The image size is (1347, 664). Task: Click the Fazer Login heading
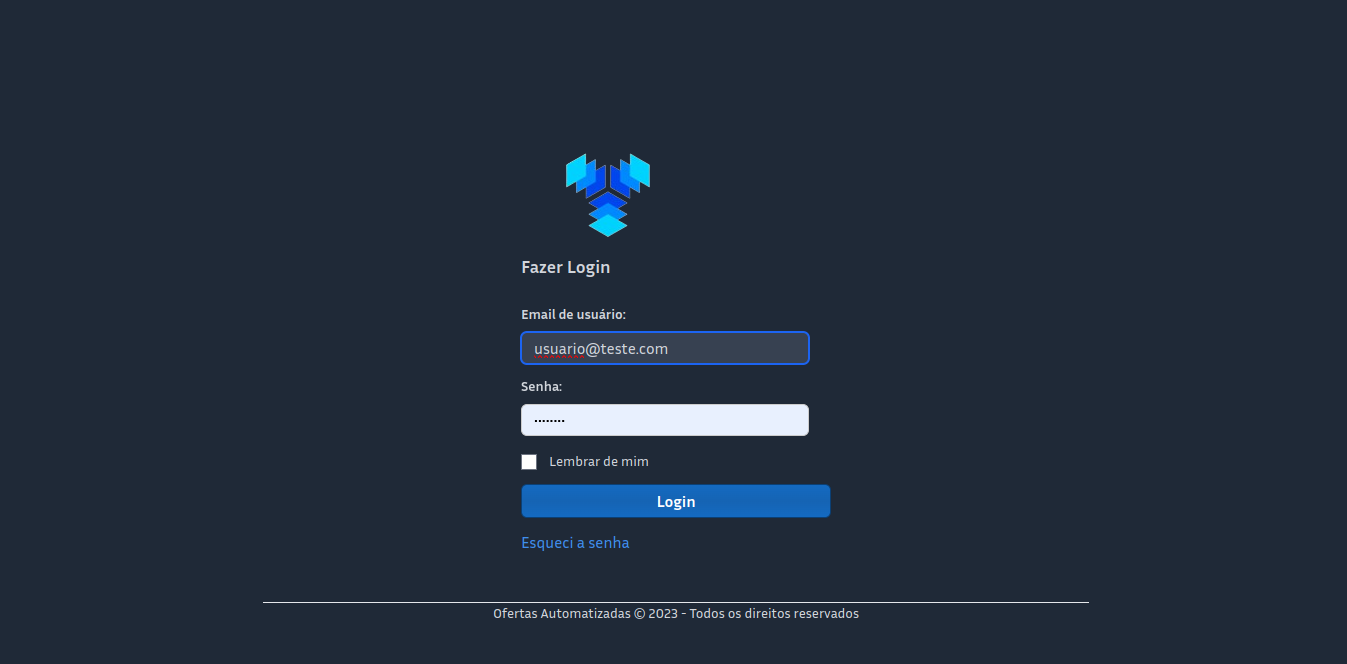point(565,267)
